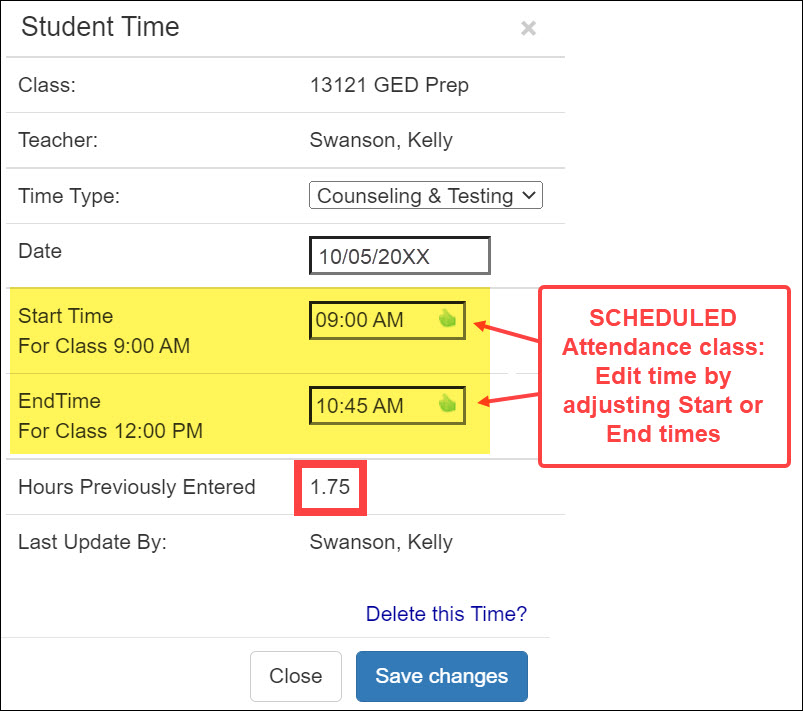Select the highlighted 1.75 hours value

pos(330,487)
